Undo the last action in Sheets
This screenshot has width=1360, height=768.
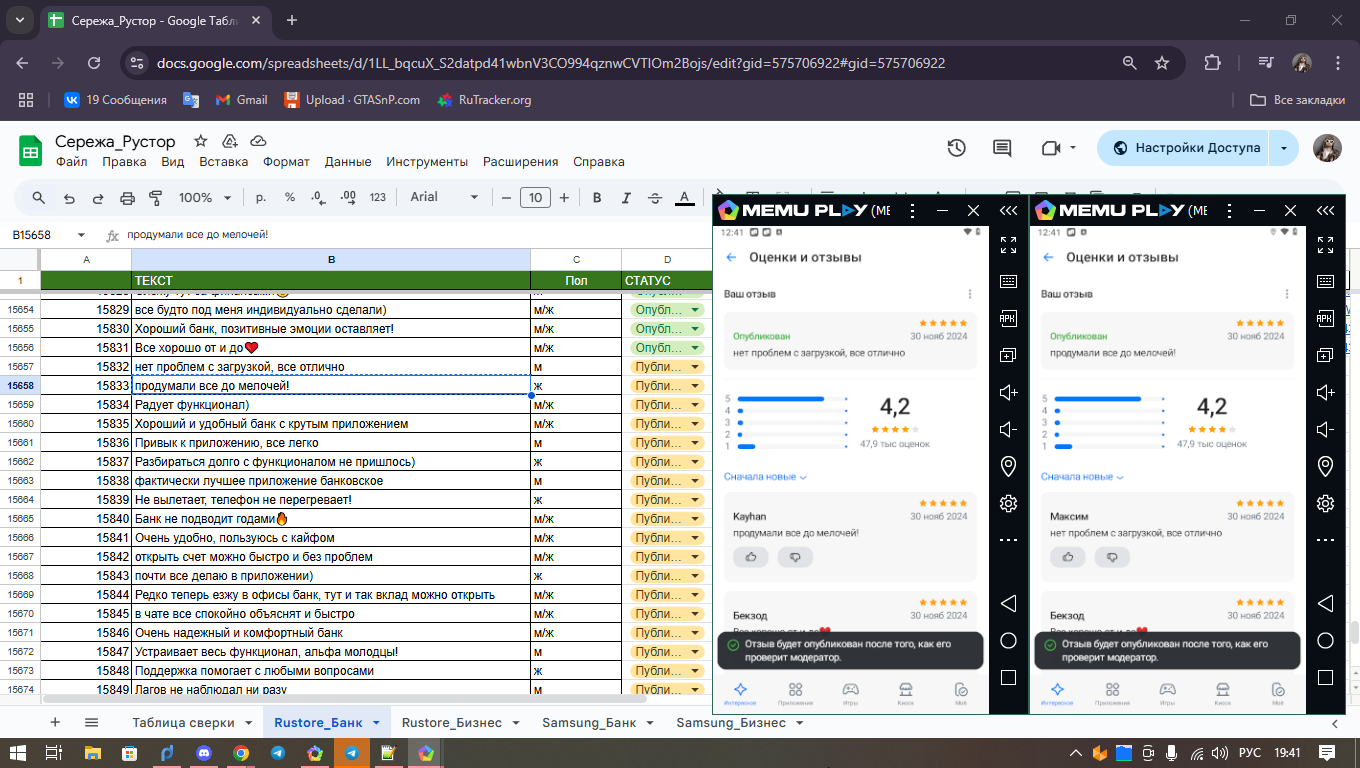[69, 197]
